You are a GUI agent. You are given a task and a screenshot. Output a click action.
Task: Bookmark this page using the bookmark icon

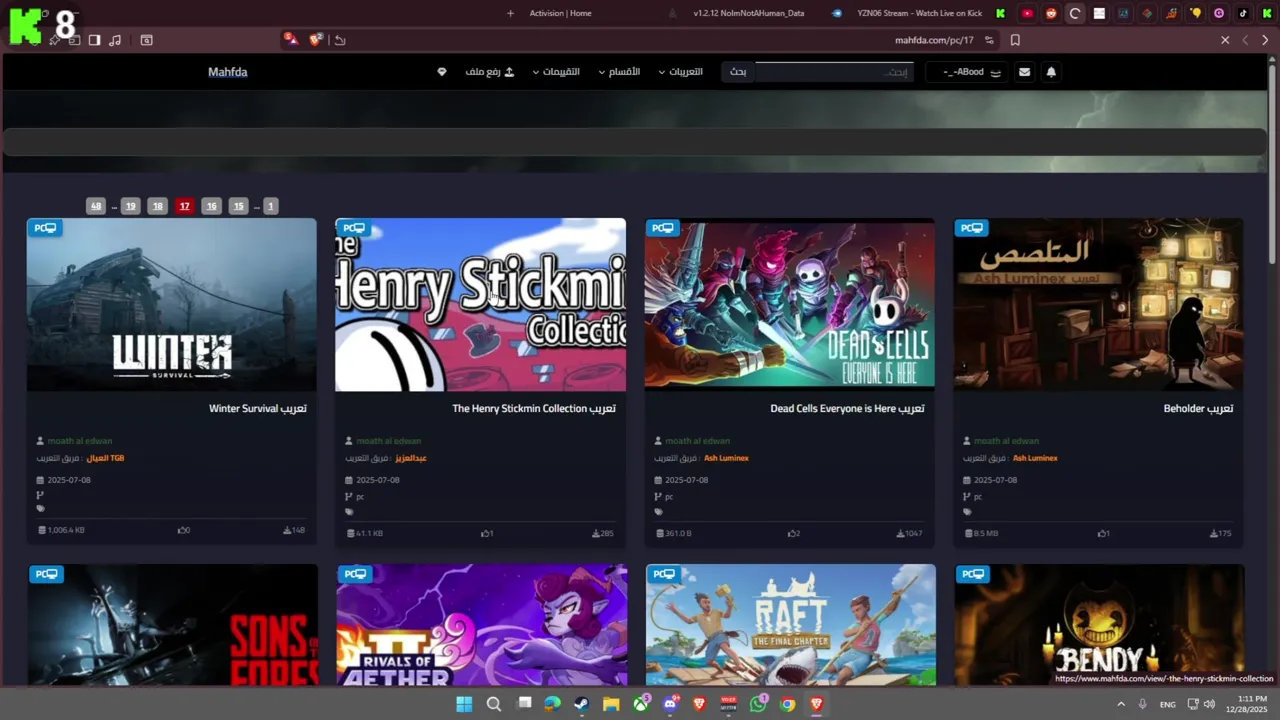[1015, 40]
